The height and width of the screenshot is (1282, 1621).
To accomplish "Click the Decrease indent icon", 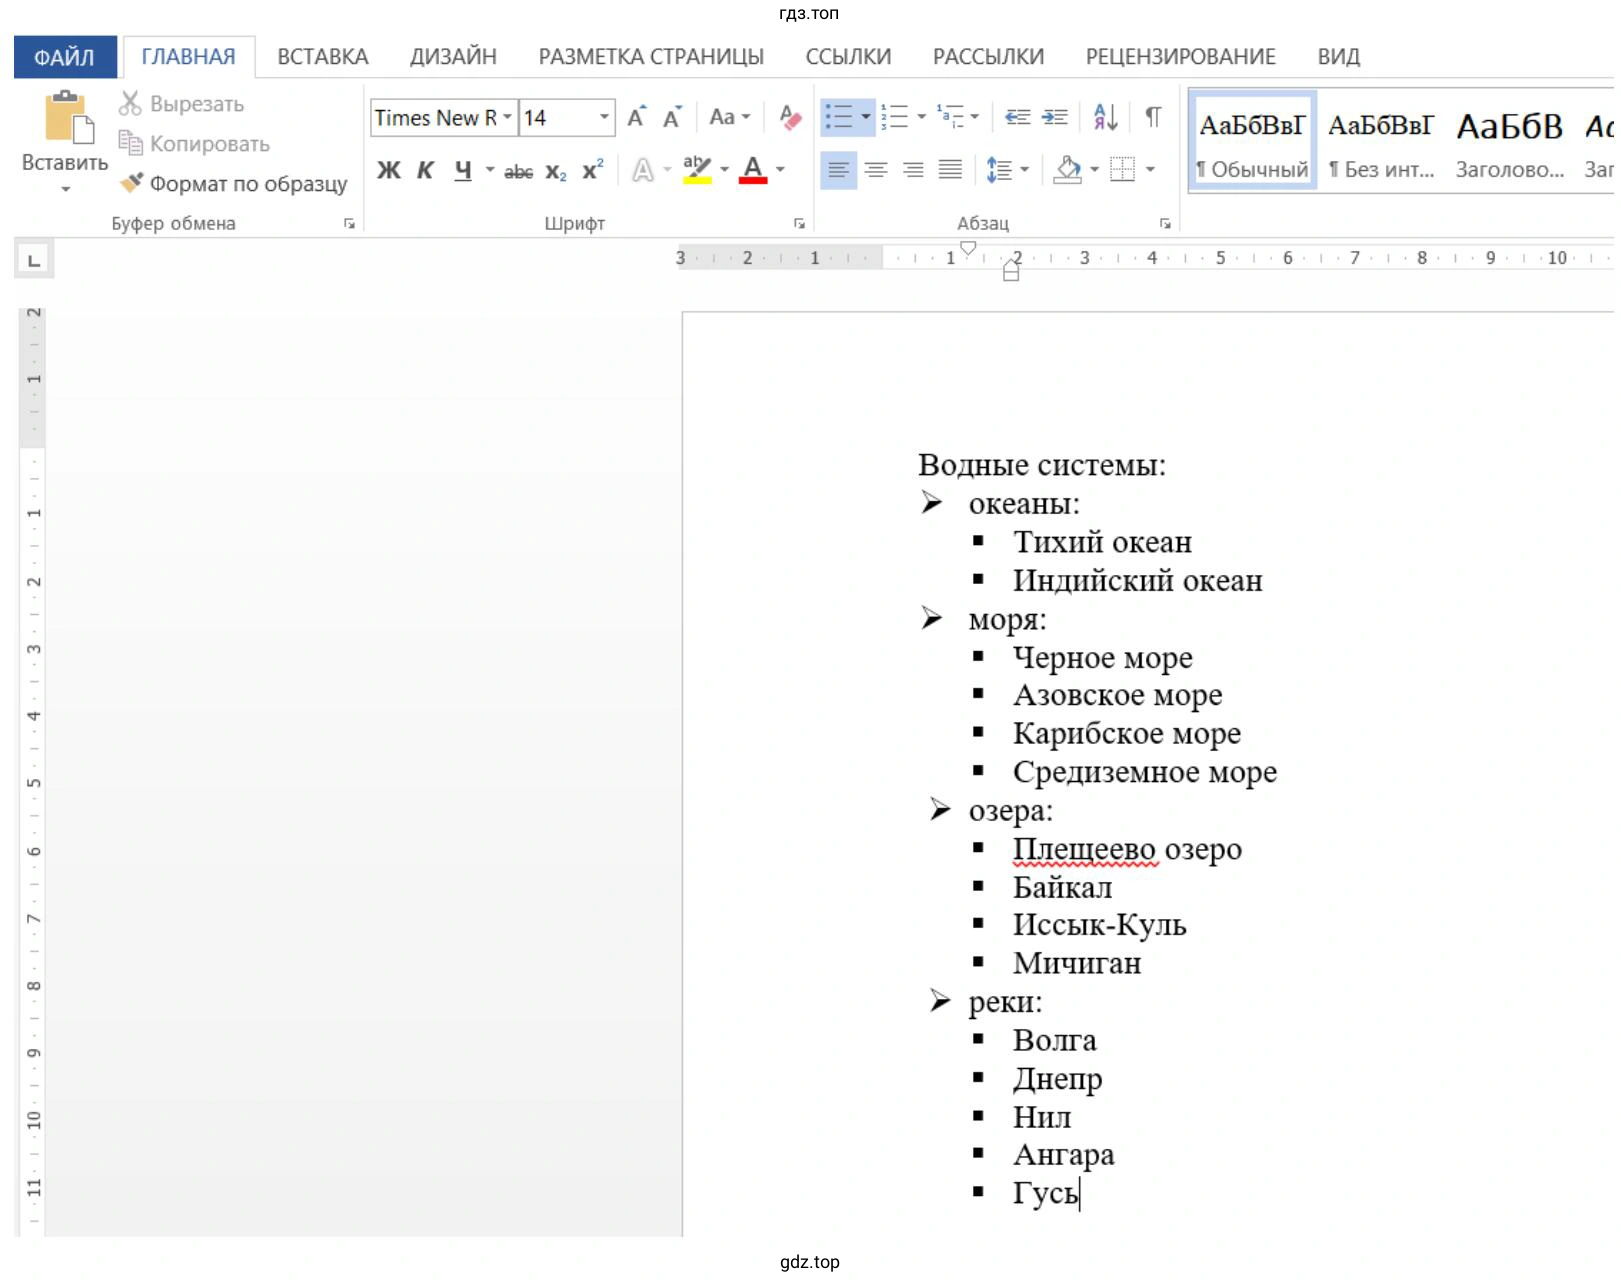I will tap(1018, 117).
